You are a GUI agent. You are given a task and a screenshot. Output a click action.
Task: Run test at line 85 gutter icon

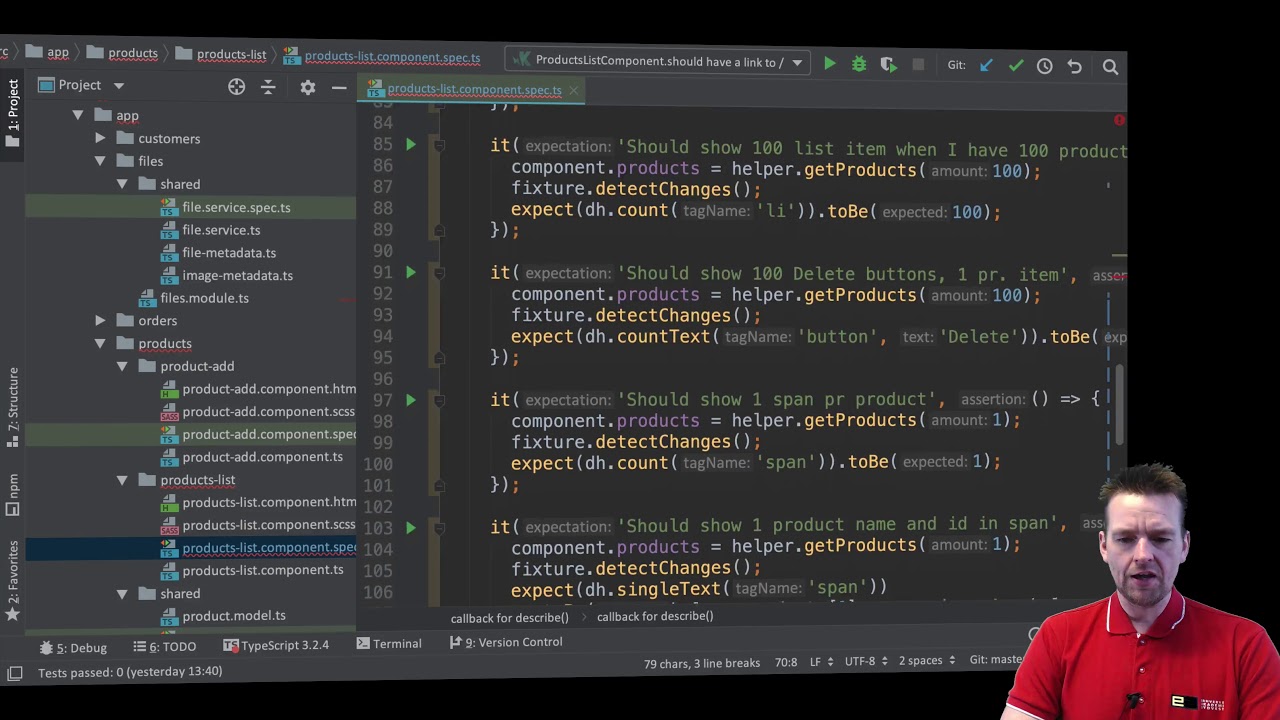coord(410,145)
